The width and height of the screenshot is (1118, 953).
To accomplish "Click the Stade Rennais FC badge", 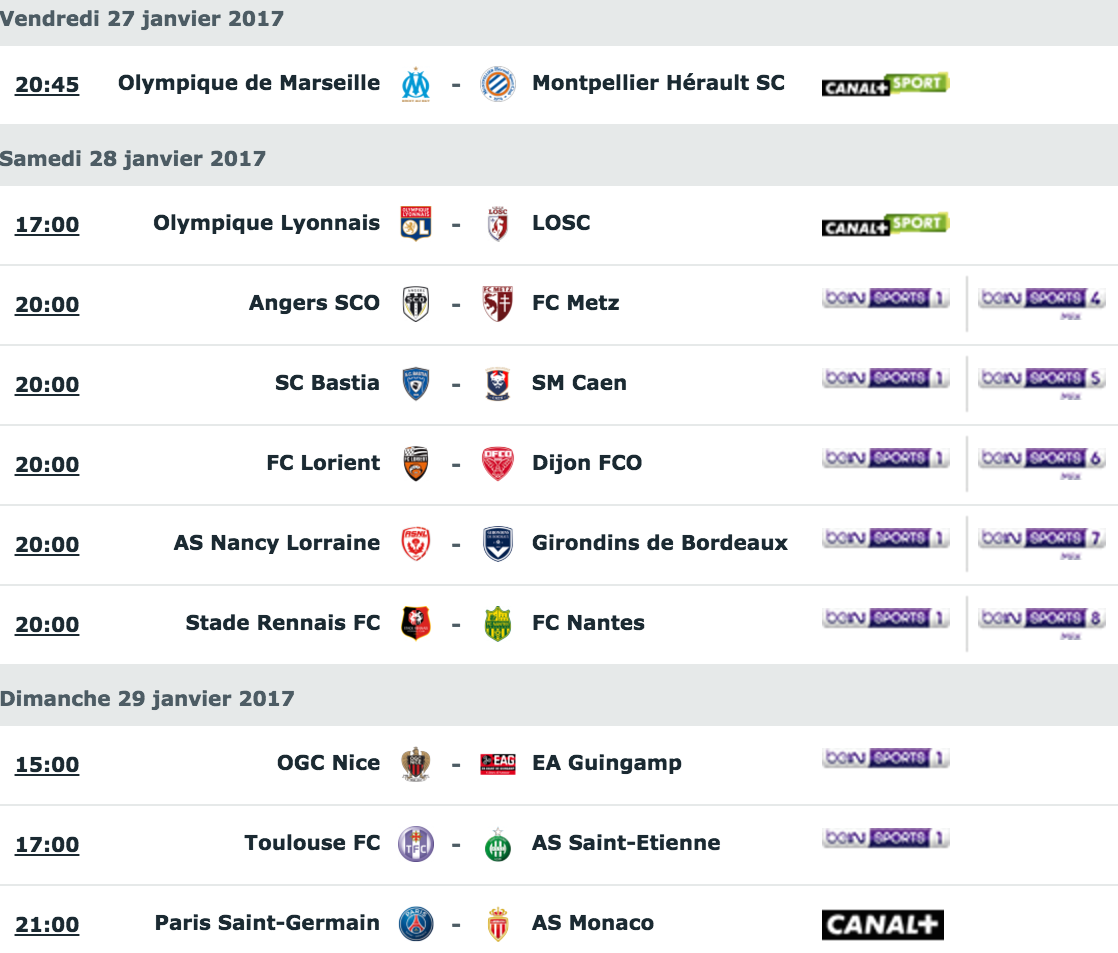I will [x=416, y=623].
